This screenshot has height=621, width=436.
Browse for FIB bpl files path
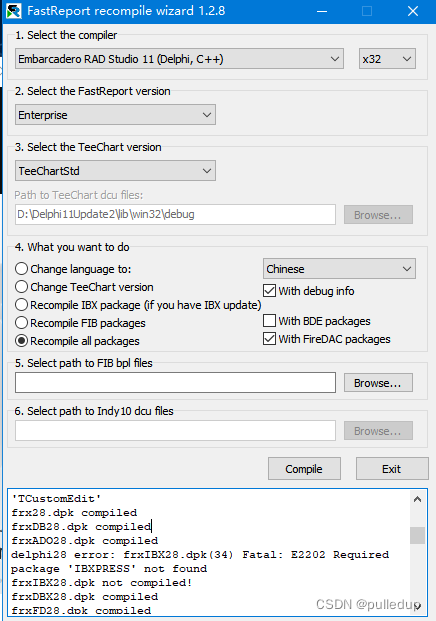pyautogui.click(x=378, y=383)
